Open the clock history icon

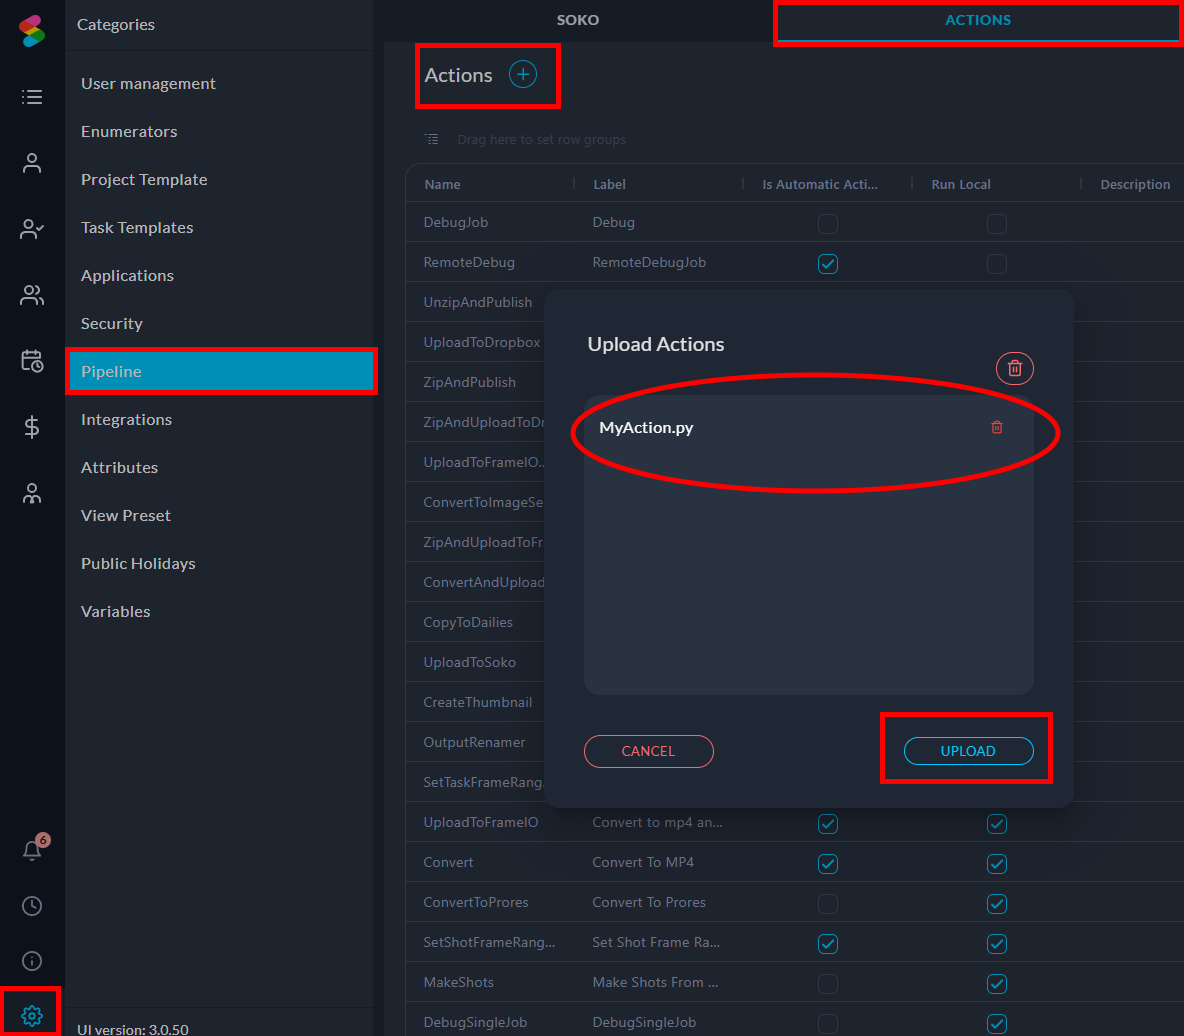tap(32, 905)
